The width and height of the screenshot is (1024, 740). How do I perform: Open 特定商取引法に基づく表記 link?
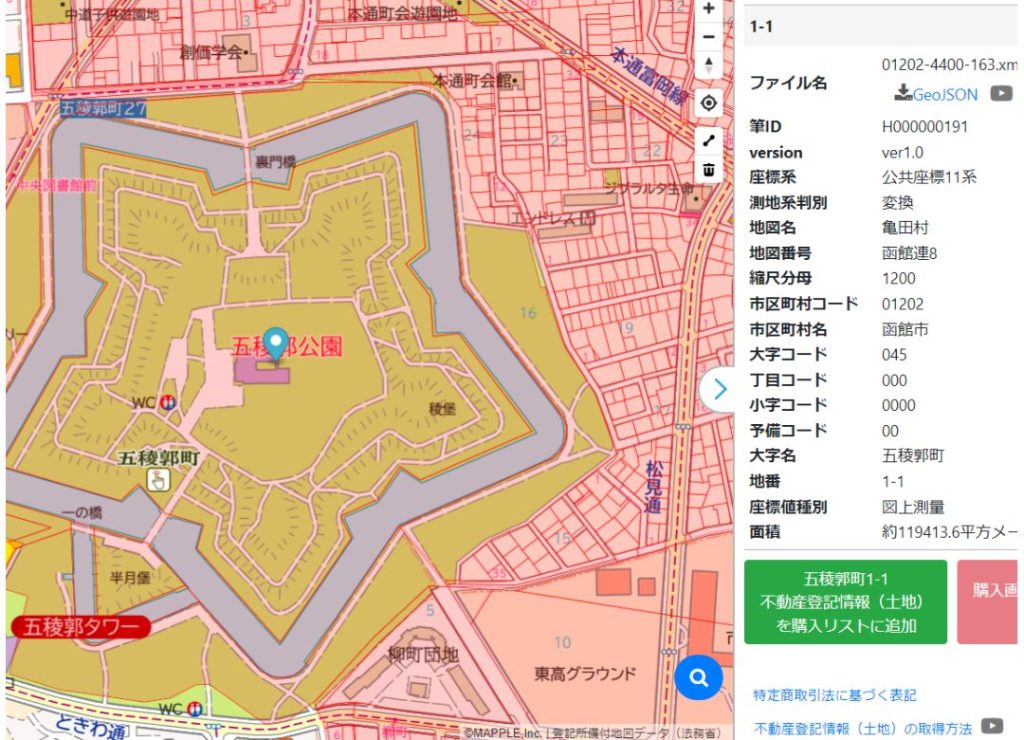pyautogui.click(x=834, y=695)
